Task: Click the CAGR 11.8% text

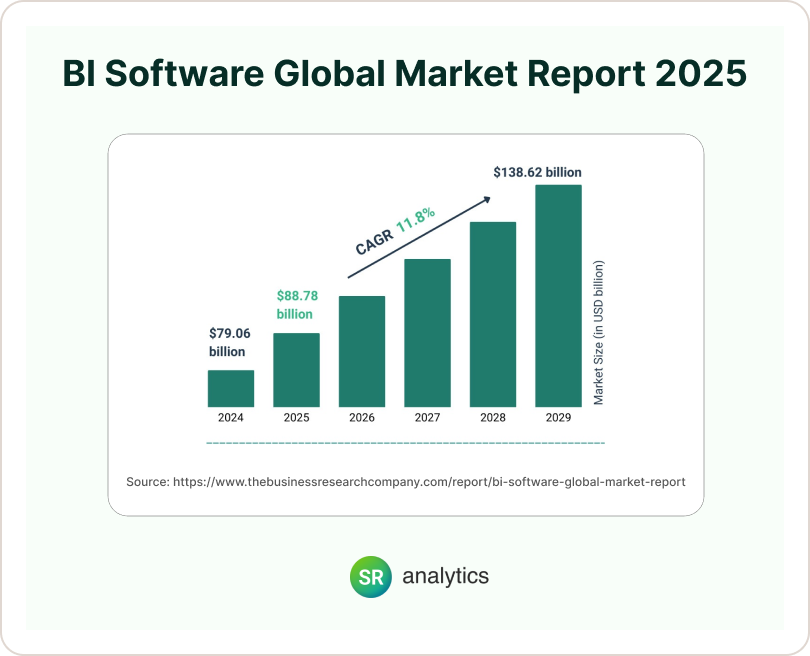Action: click(394, 233)
